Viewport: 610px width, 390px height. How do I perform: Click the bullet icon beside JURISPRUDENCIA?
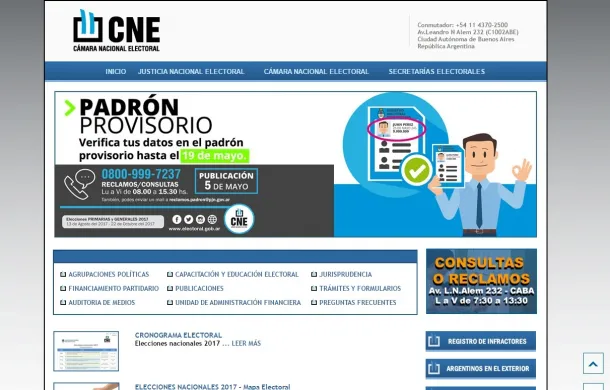(x=314, y=274)
